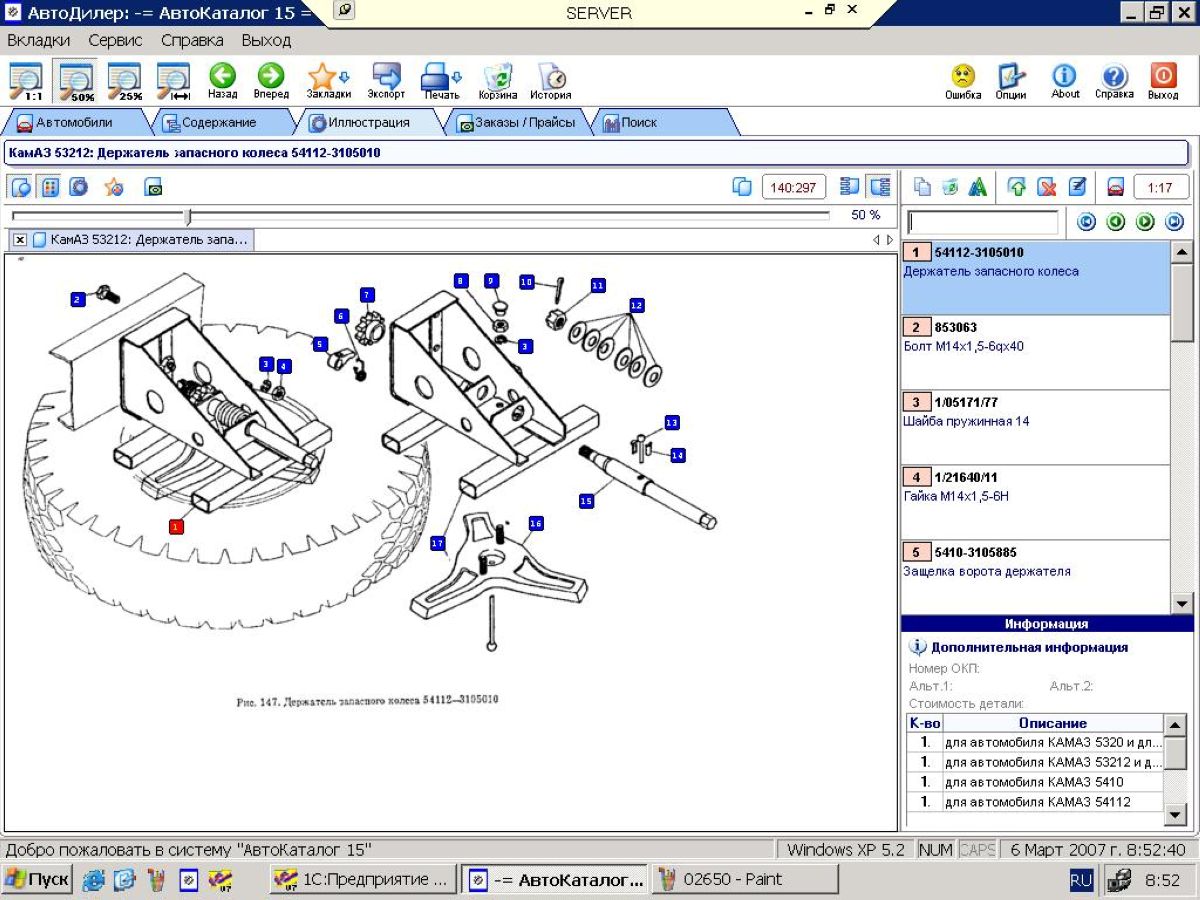Click the green eye image icon above illustration
The width and height of the screenshot is (1200, 900).
coord(153,187)
